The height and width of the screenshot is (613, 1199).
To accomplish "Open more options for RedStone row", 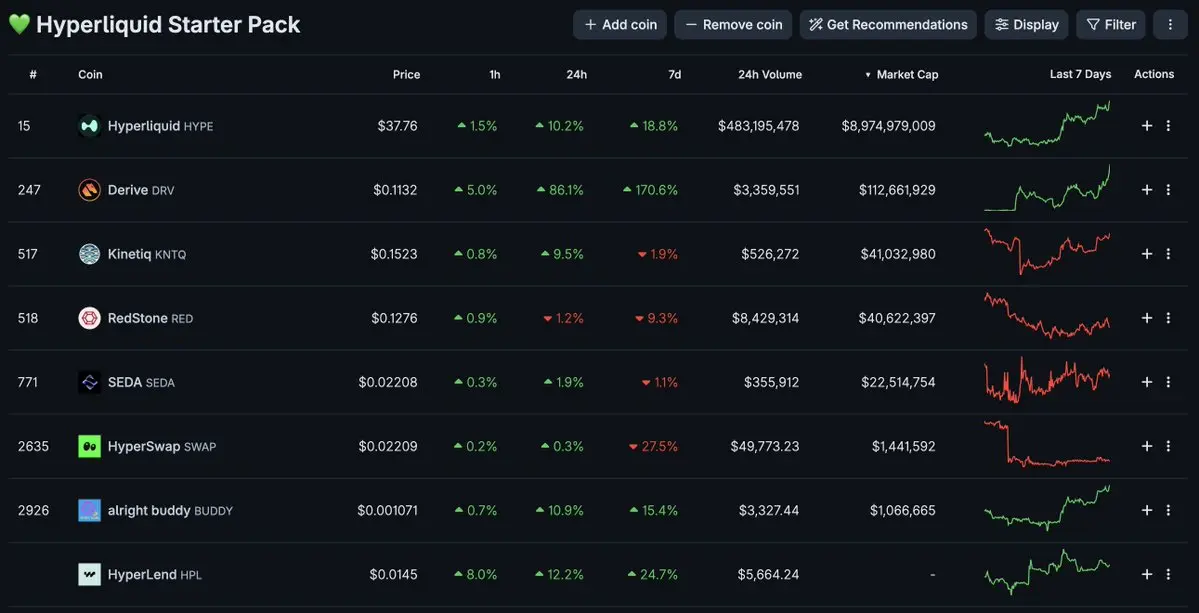I will pyautogui.click(x=1168, y=318).
